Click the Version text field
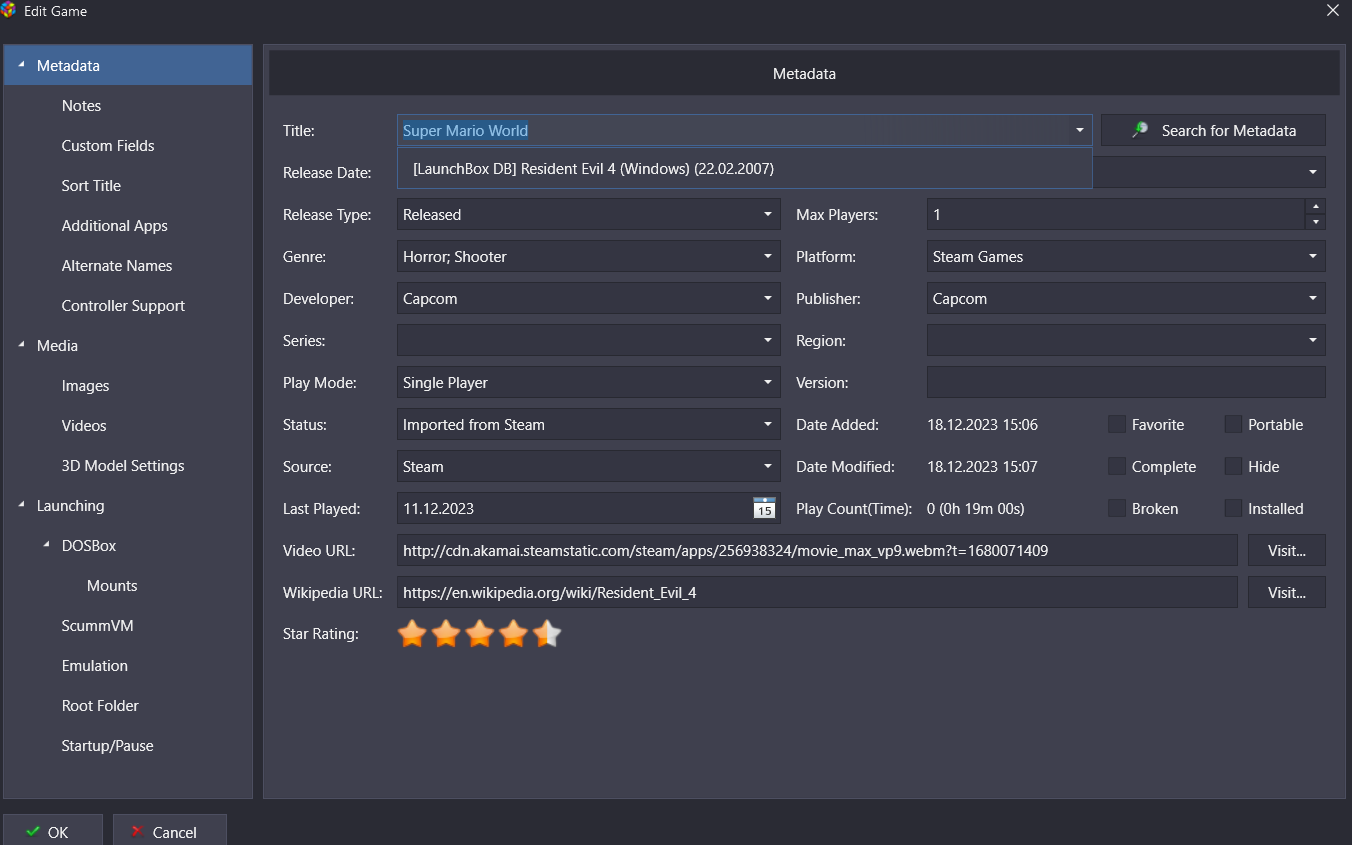The height and width of the screenshot is (845, 1352). [1126, 382]
